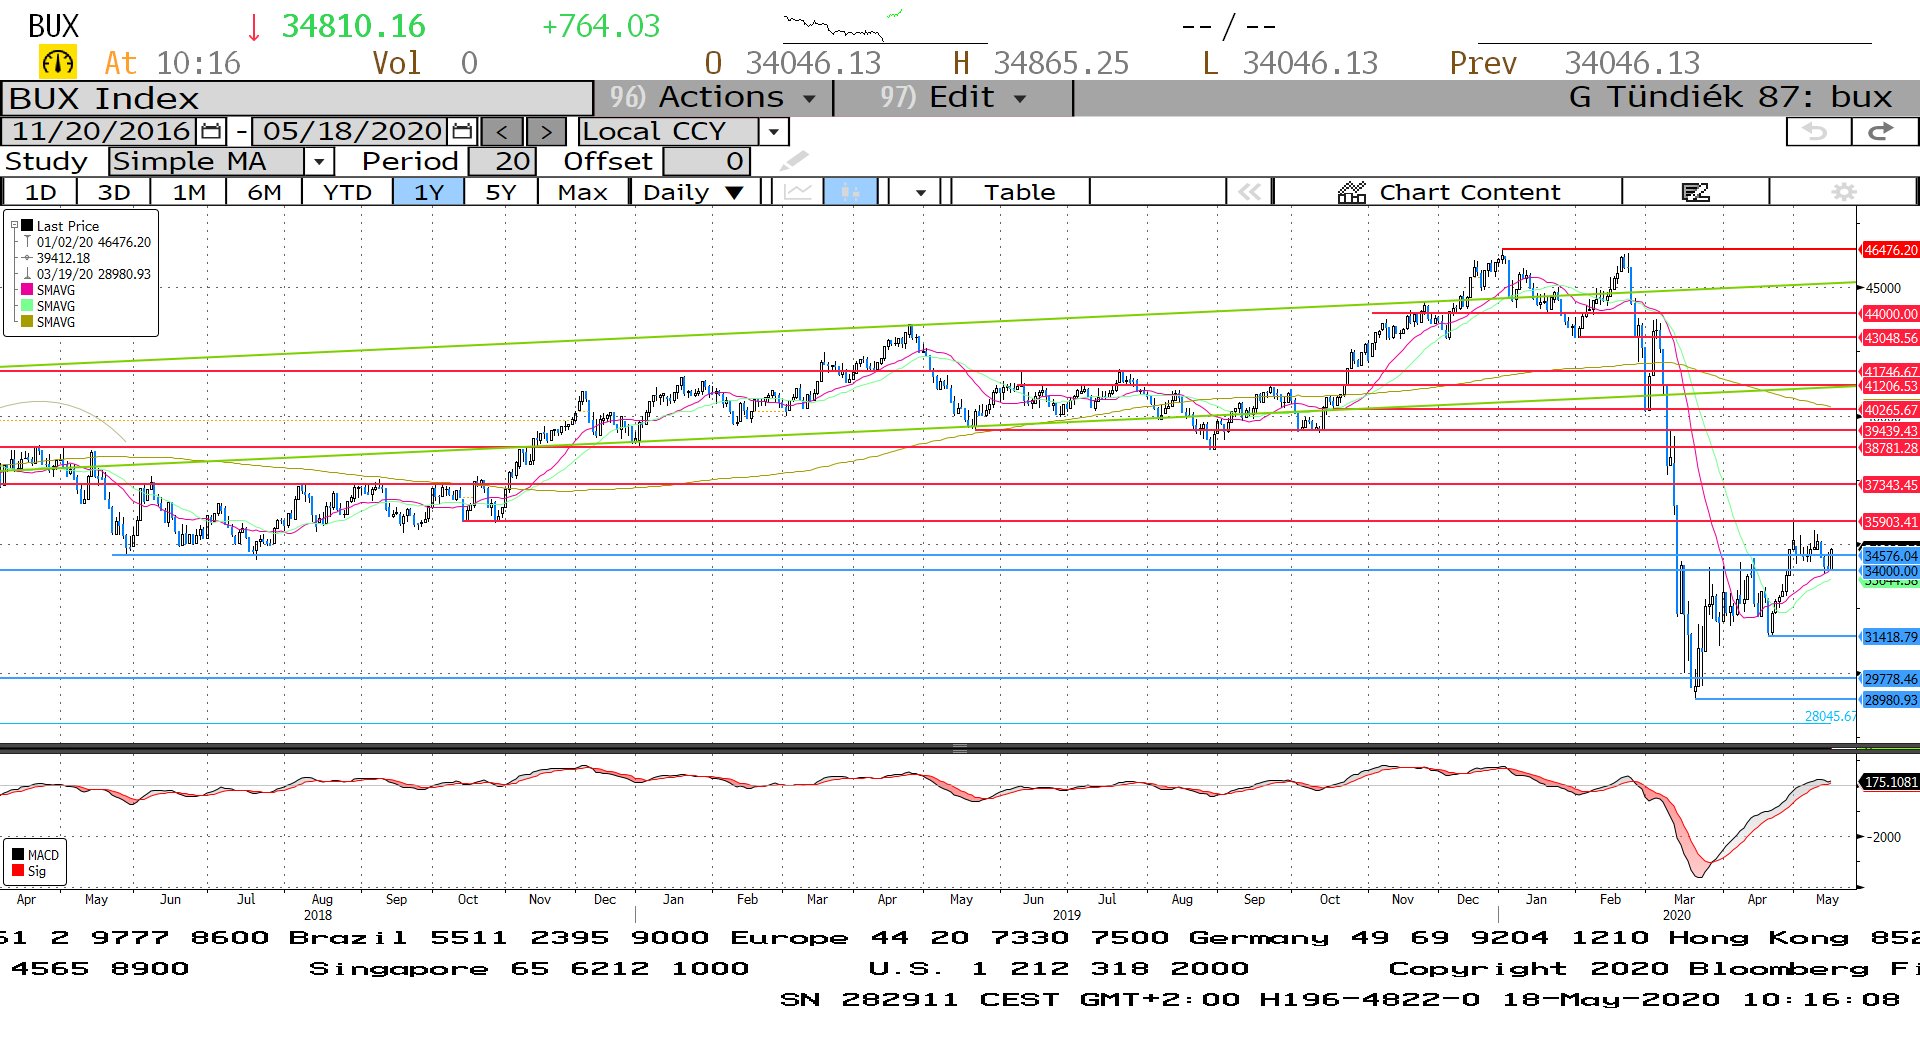Image resolution: width=1920 pixels, height=1039 pixels.
Task: Click the 28980.93 low price level label
Action: point(1890,700)
